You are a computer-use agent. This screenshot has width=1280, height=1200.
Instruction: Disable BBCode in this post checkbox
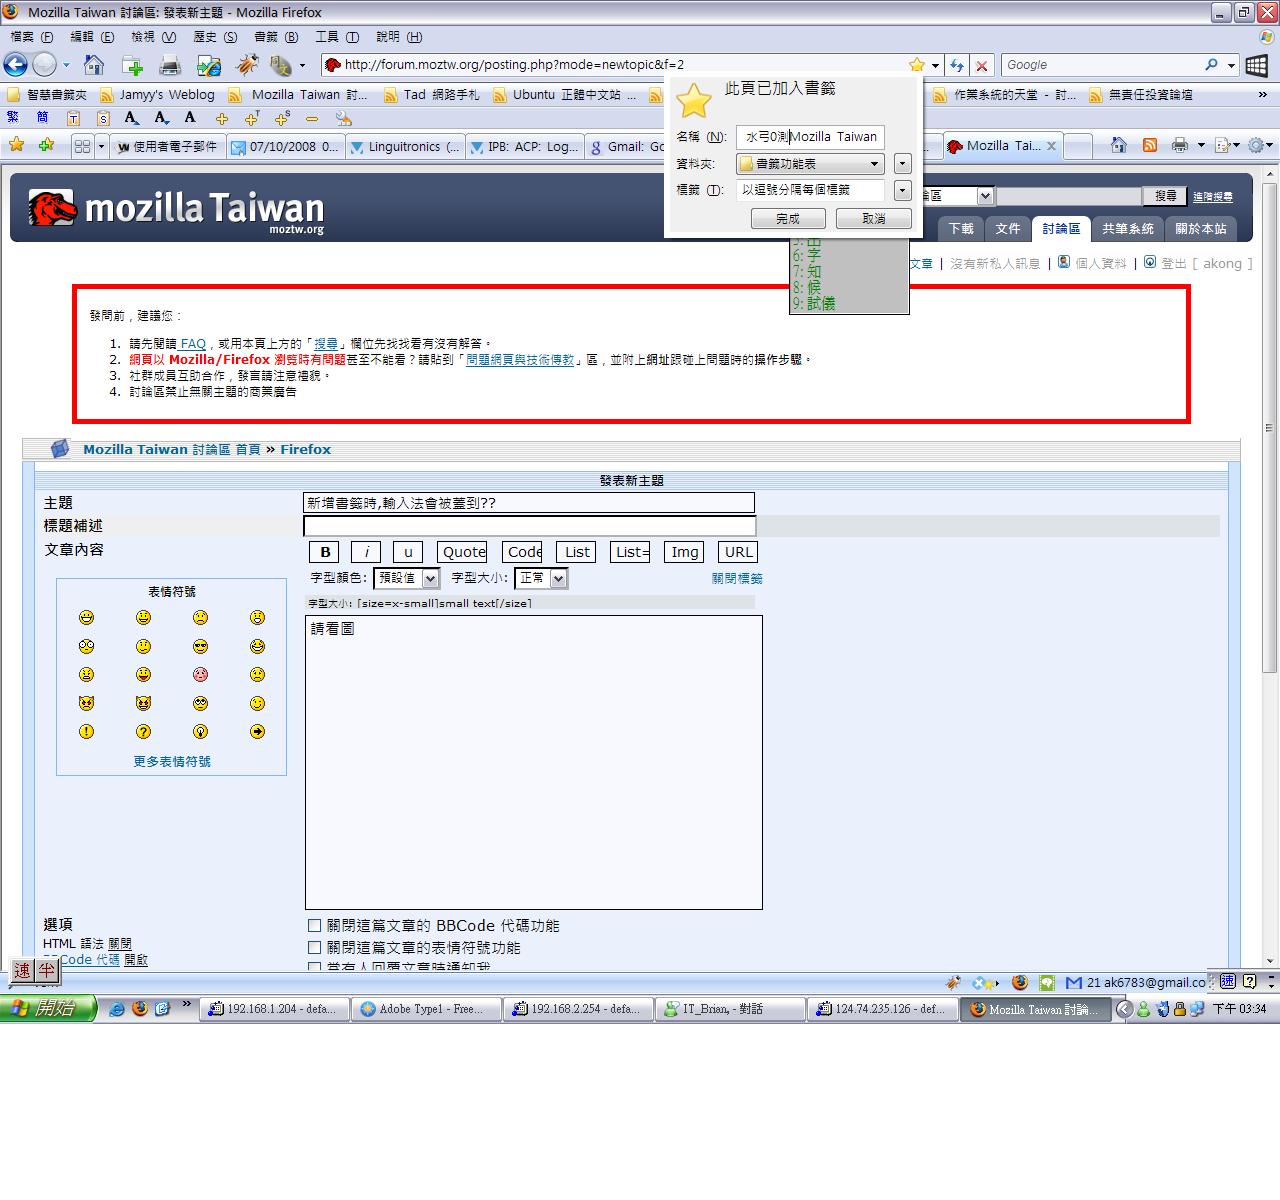click(314, 926)
